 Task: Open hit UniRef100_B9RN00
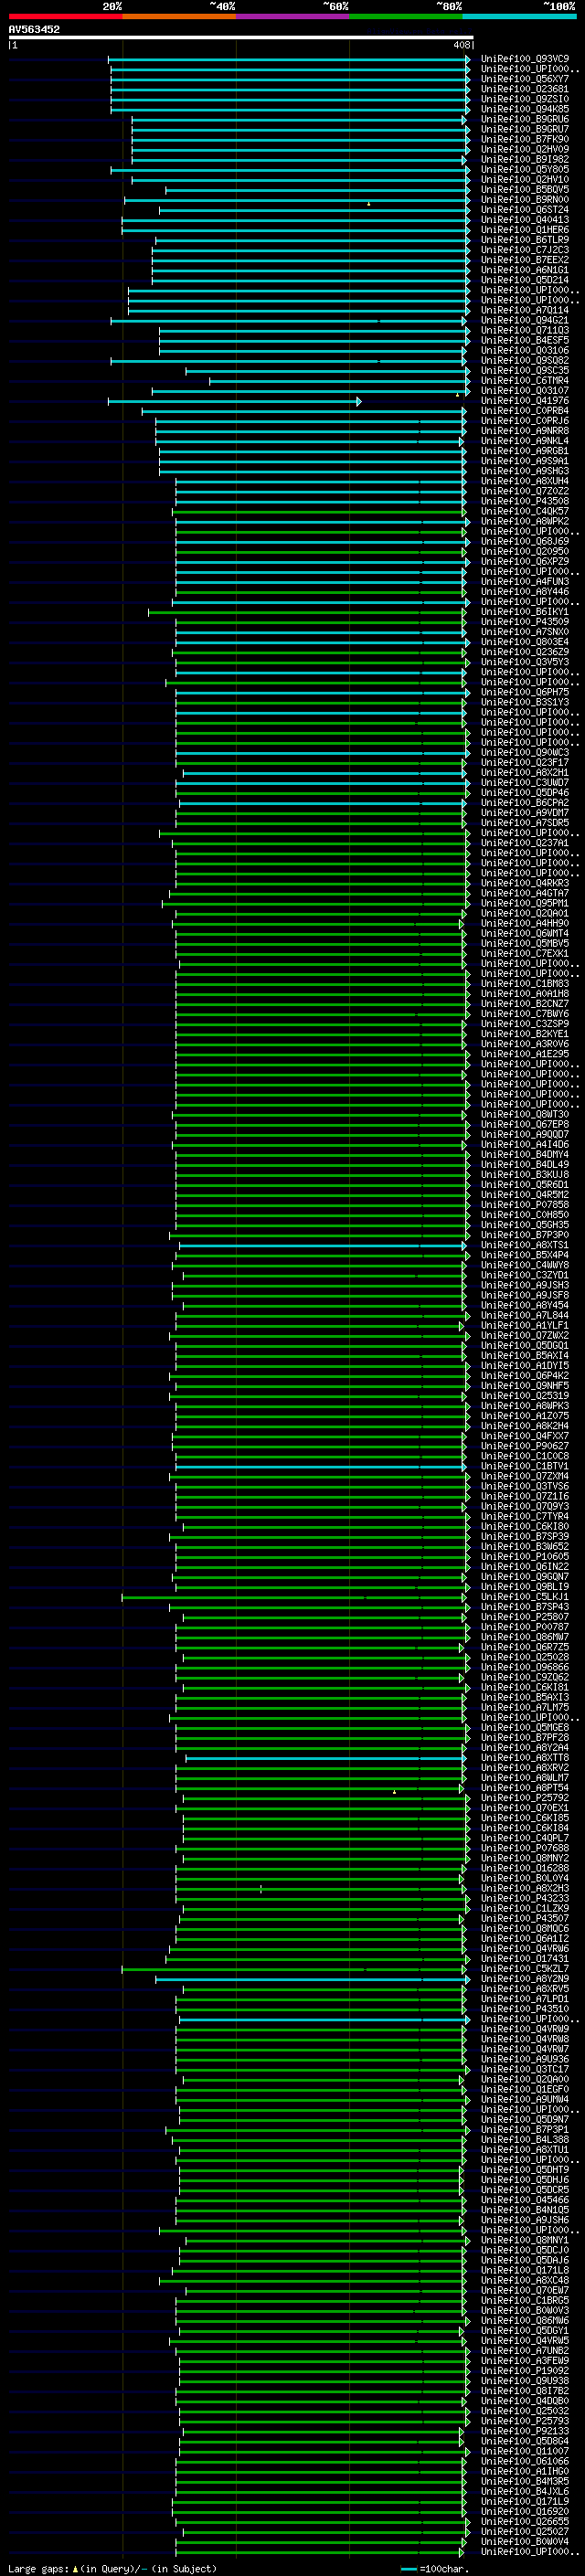pyautogui.click(x=525, y=199)
